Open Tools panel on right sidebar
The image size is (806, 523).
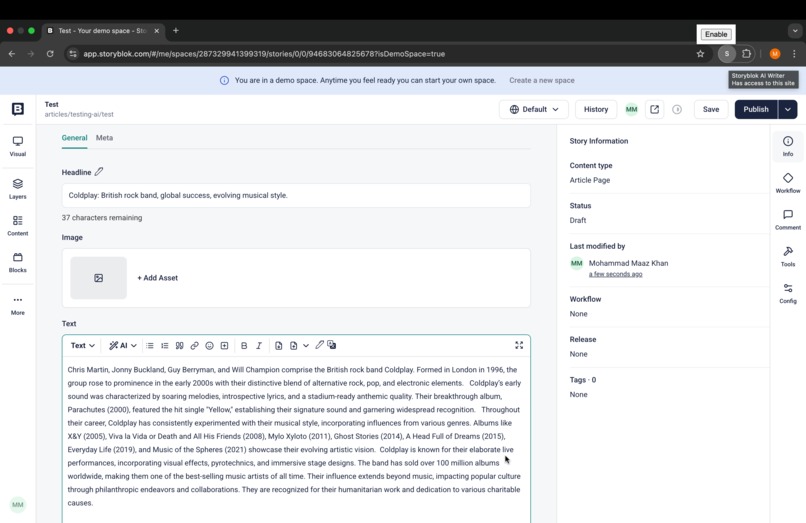(788, 256)
